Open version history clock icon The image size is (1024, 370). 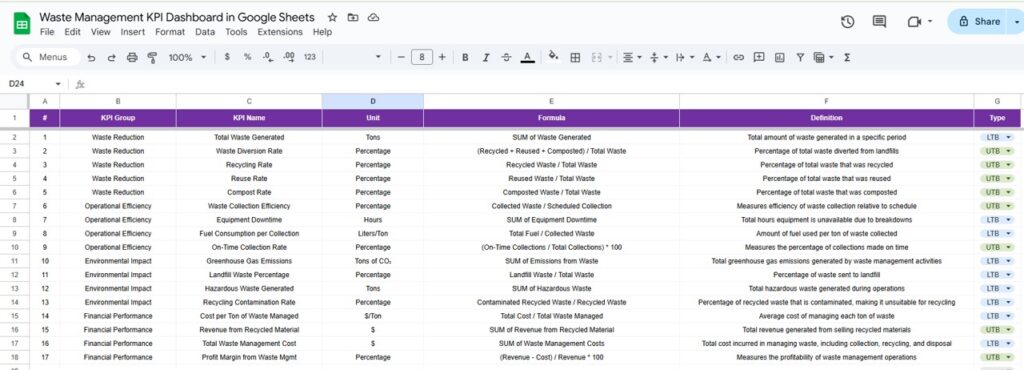tap(847, 22)
